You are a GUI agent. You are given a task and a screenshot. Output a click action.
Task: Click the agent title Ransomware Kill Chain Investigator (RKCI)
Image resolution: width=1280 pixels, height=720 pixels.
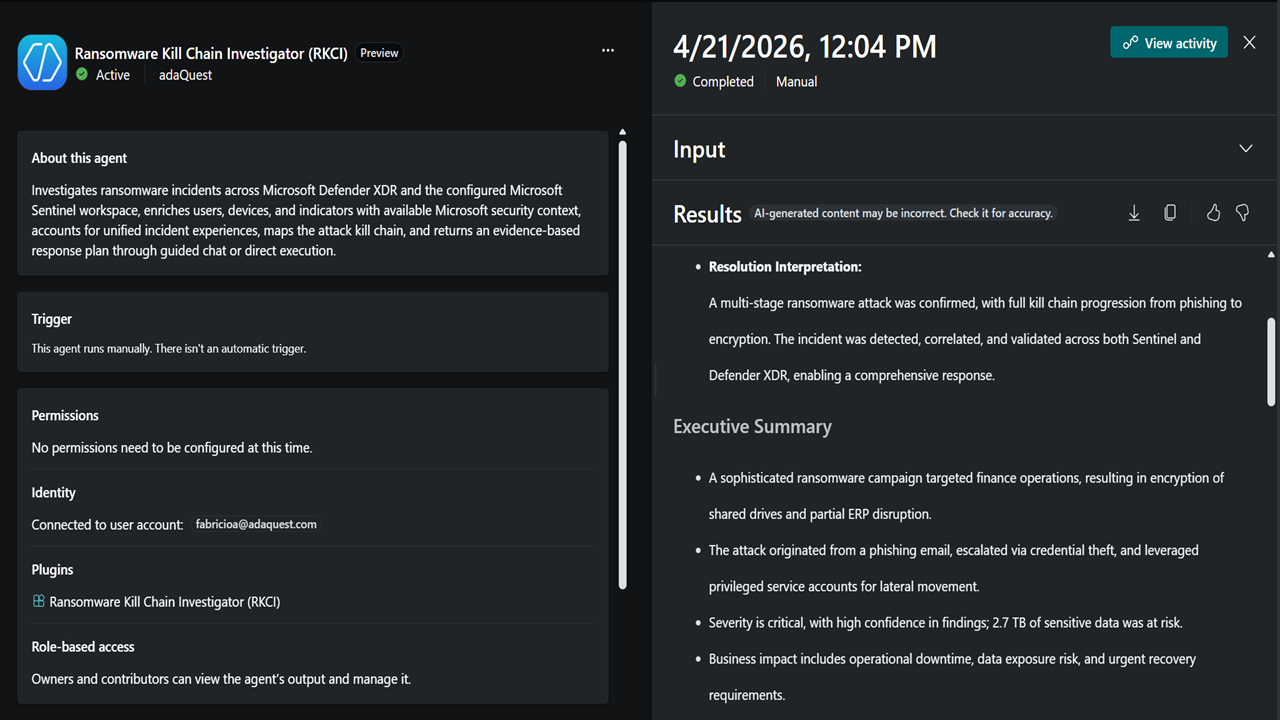[211, 53]
